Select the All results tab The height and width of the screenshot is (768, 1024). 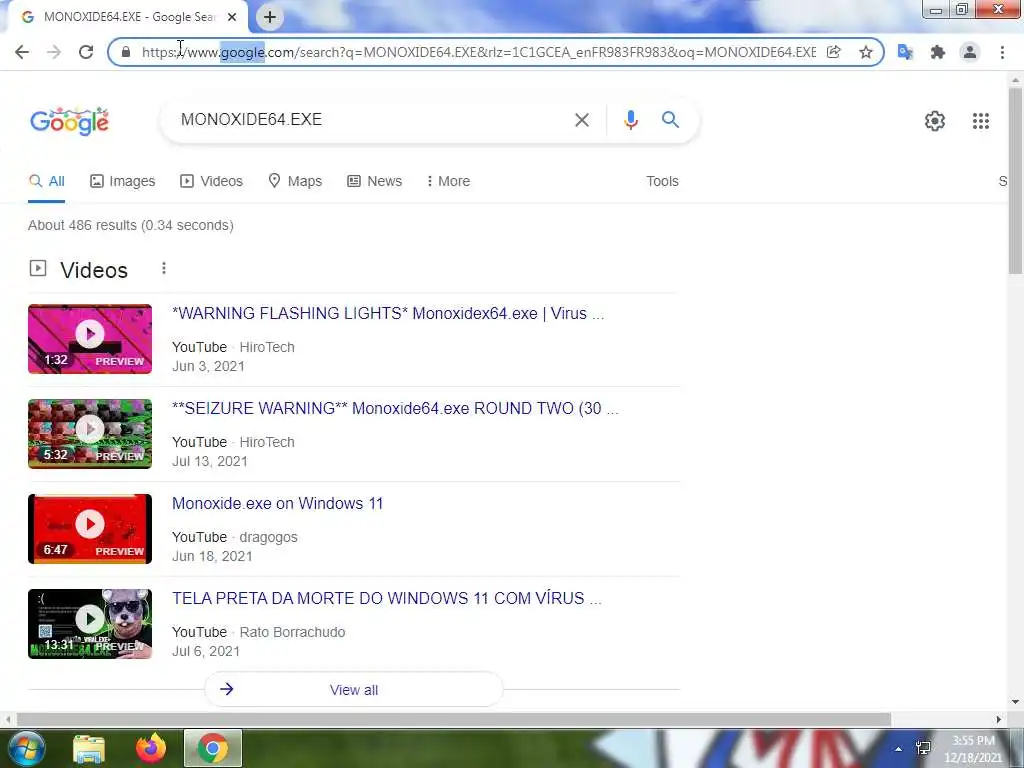(x=46, y=182)
